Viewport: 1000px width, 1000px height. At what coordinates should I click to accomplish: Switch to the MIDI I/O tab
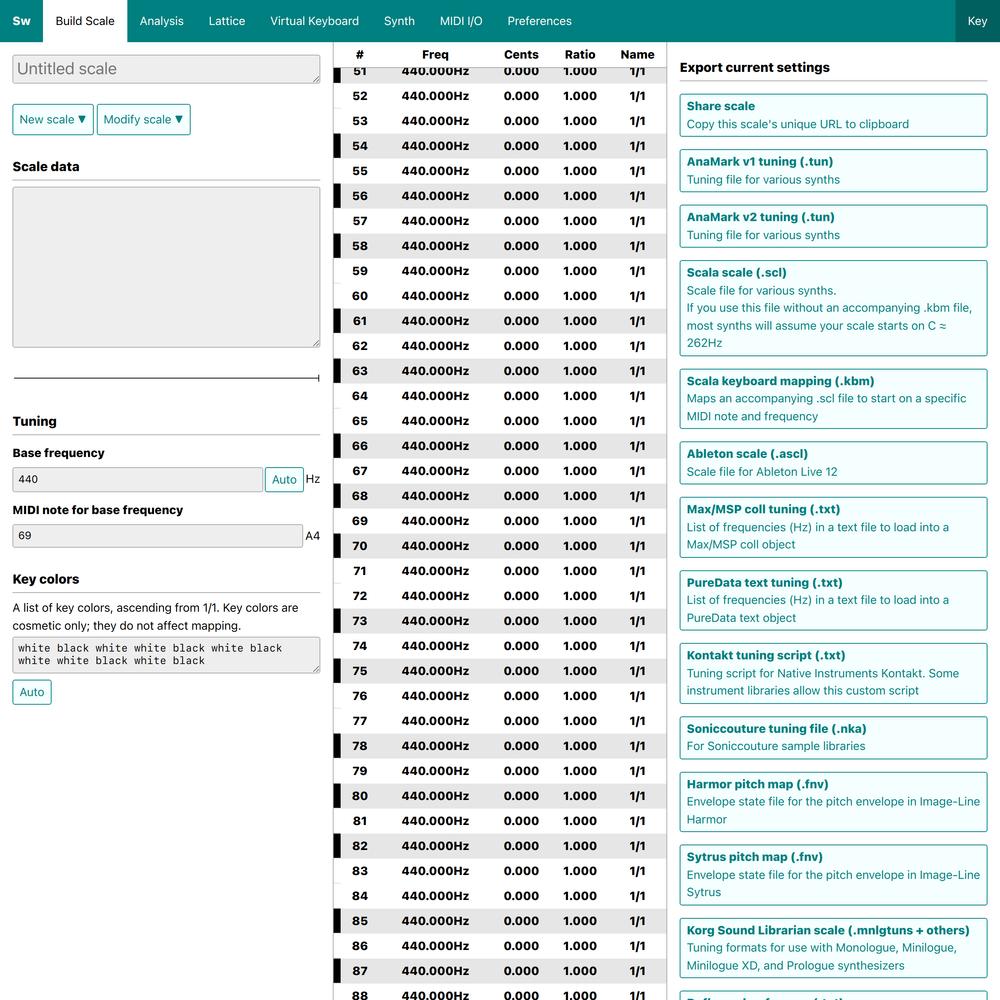[461, 21]
